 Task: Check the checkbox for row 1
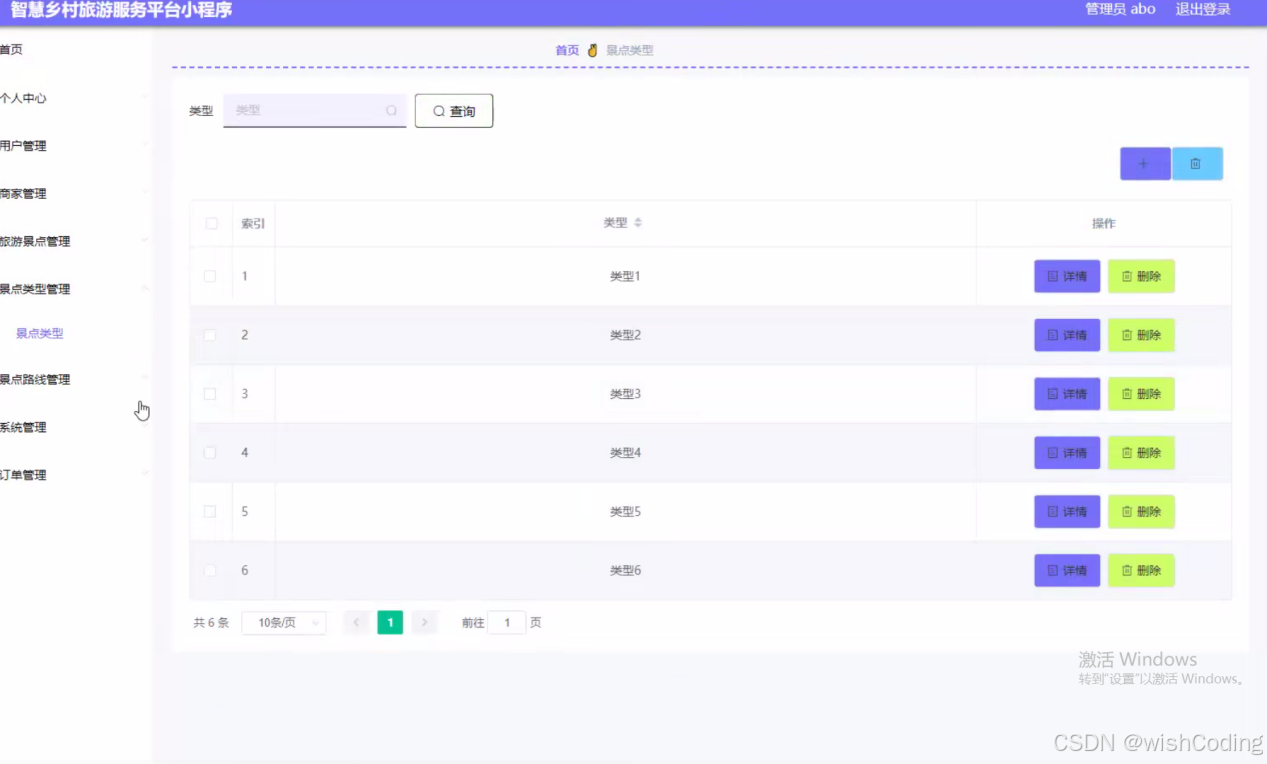coord(210,276)
